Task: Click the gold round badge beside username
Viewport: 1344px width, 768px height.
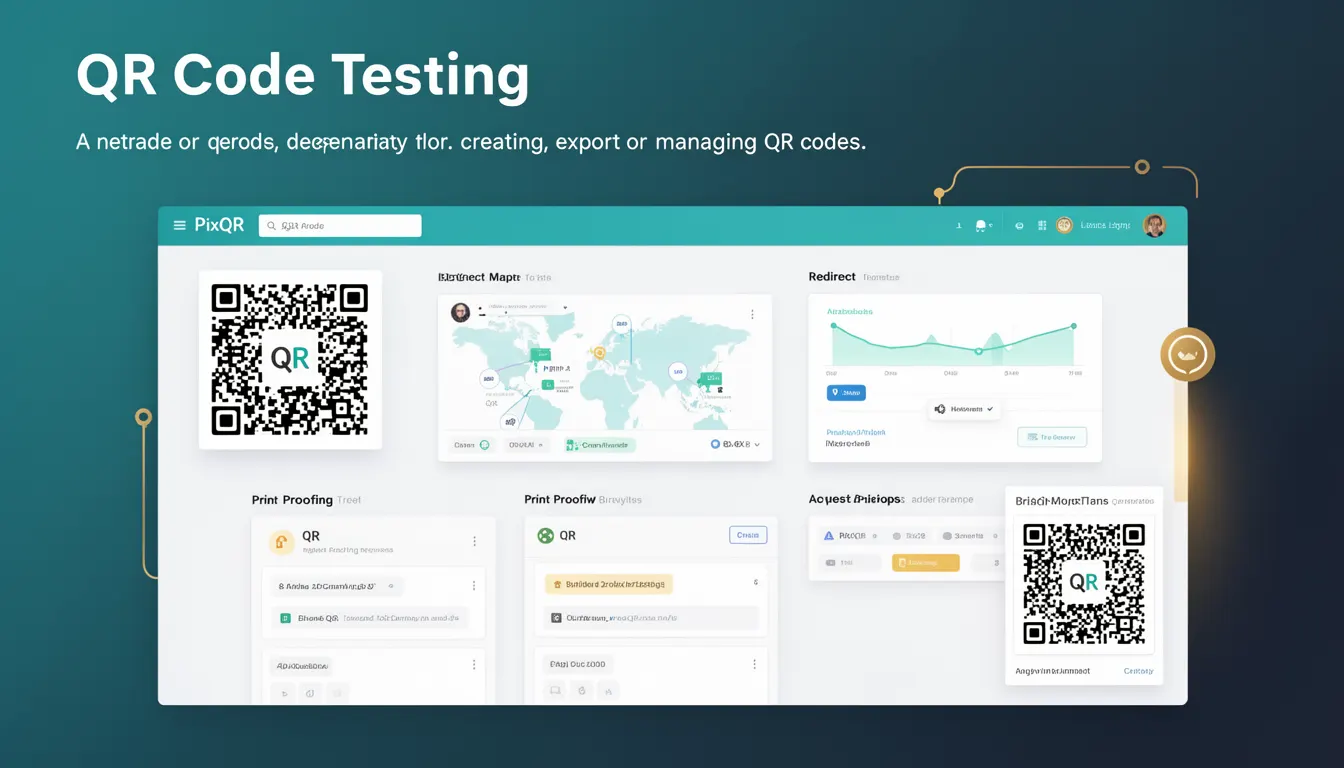Action: click(1064, 226)
